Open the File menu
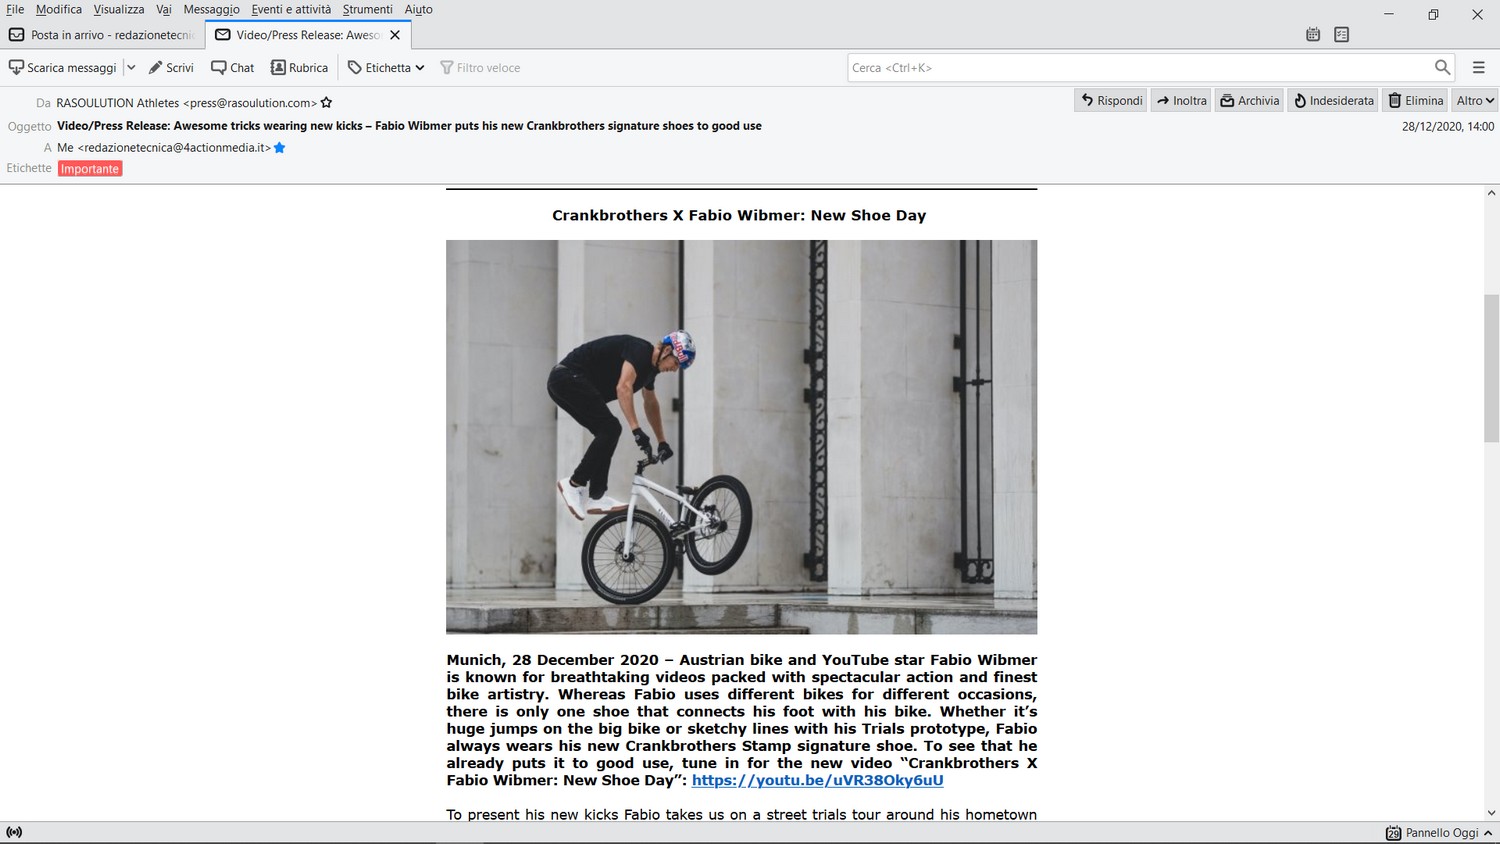Image resolution: width=1500 pixels, height=844 pixels. [x=15, y=9]
